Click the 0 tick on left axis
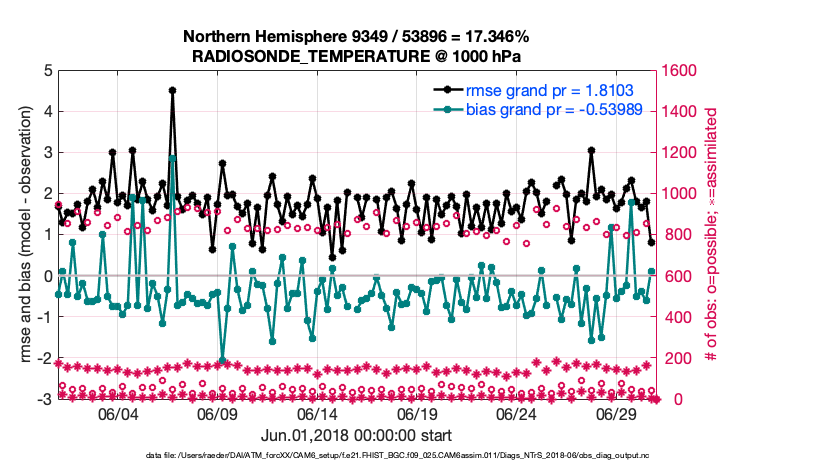The image size is (830, 470). pyautogui.click(x=47, y=276)
